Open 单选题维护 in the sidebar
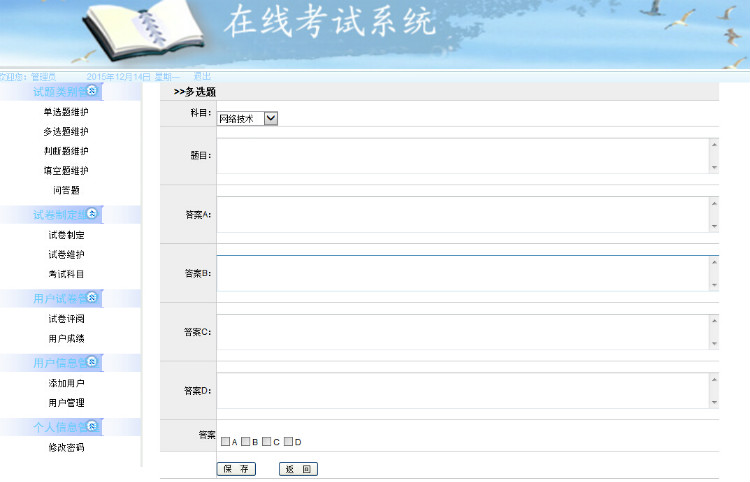750x482 pixels. point(66,112)
